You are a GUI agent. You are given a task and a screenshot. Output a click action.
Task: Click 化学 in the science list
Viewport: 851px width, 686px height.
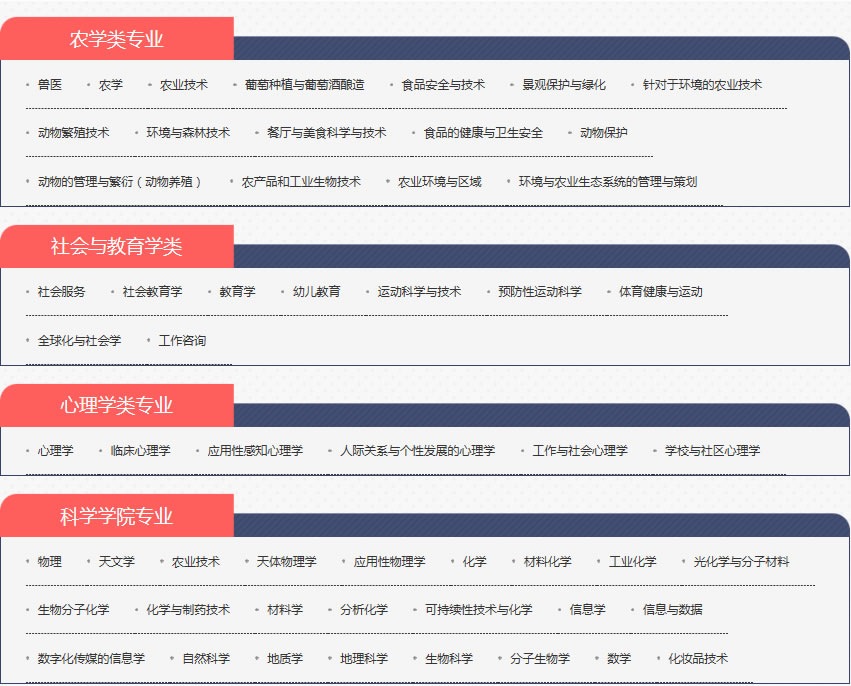(x=474, y=562)
